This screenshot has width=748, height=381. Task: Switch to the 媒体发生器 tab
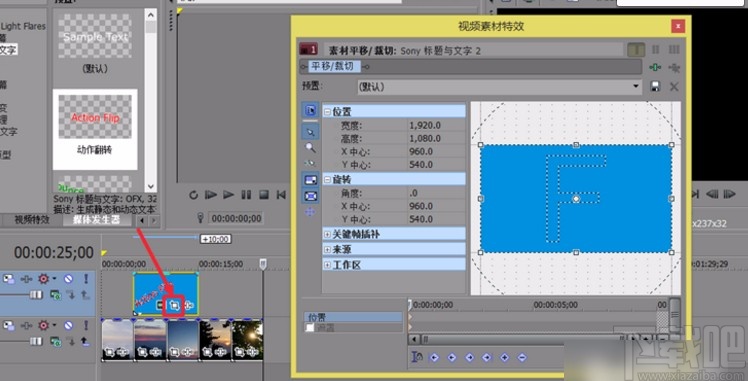click(x=96, y=220)
